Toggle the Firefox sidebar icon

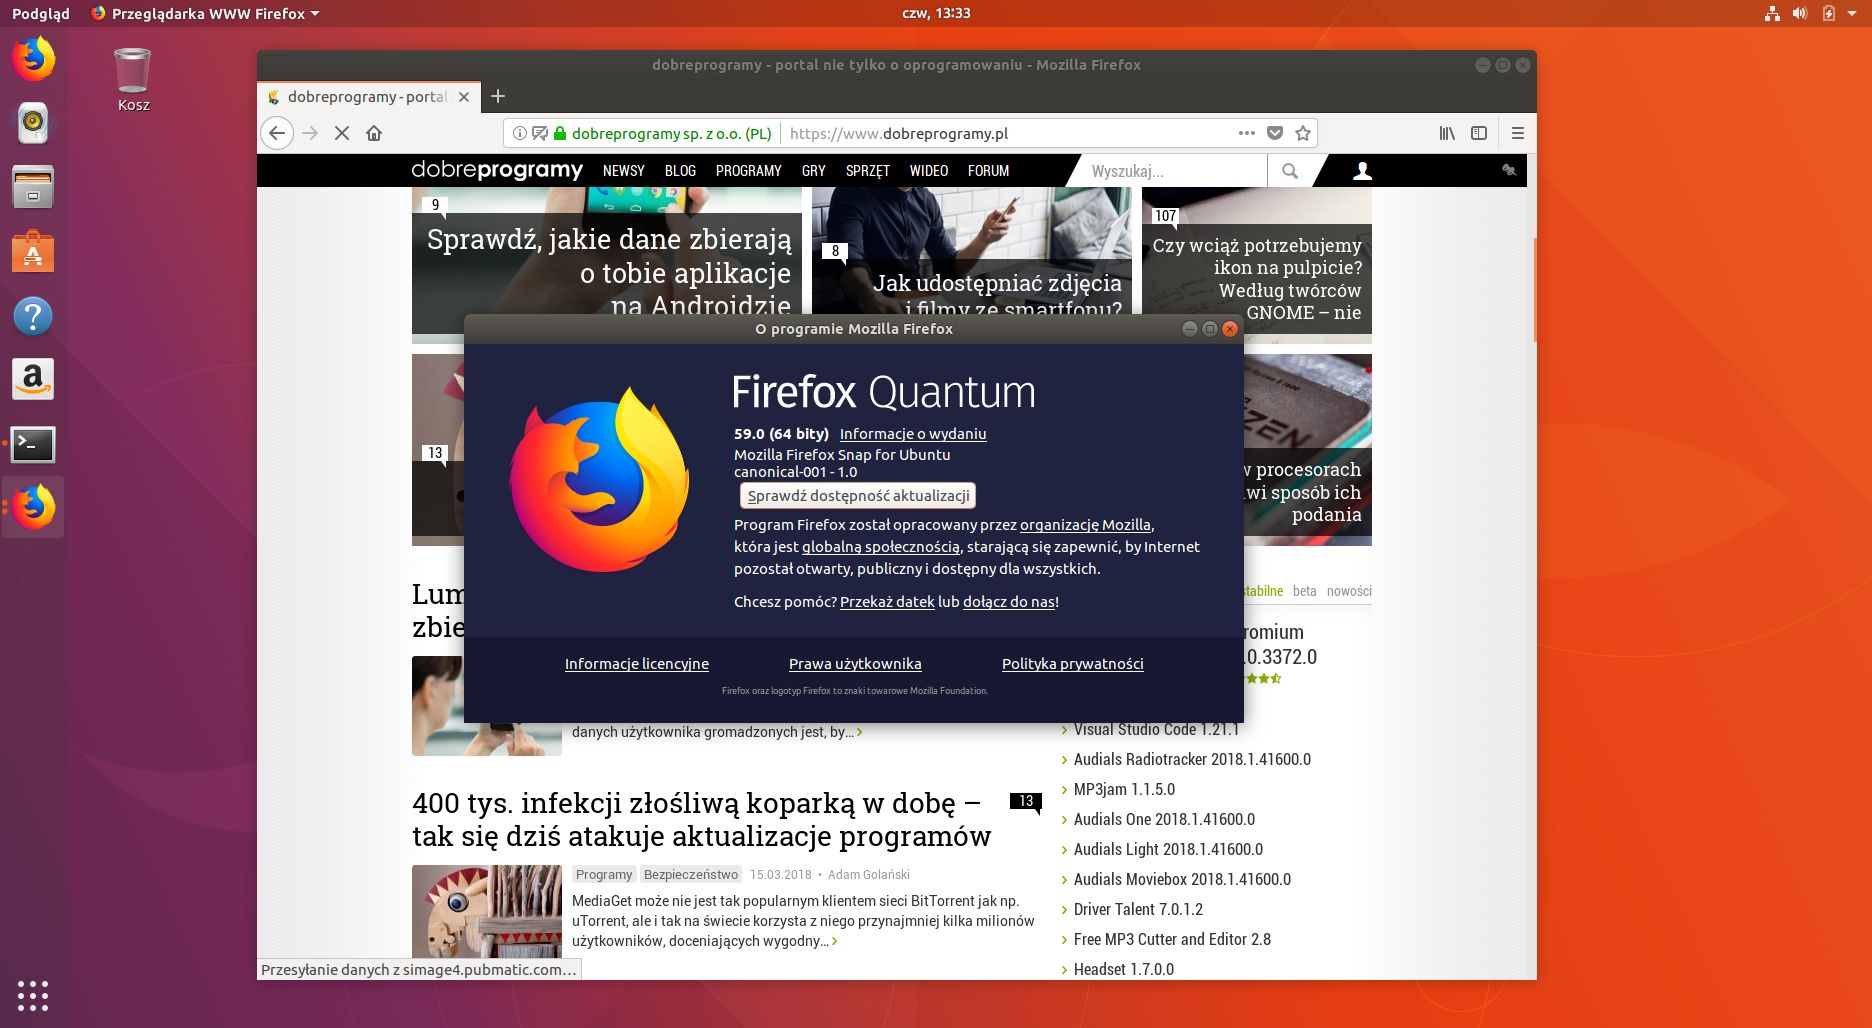pyautogui.click(x=1478, y=133)
